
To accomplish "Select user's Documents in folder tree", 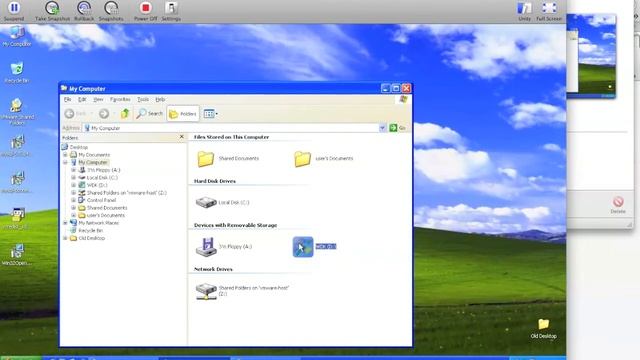I will pos(106,215).
